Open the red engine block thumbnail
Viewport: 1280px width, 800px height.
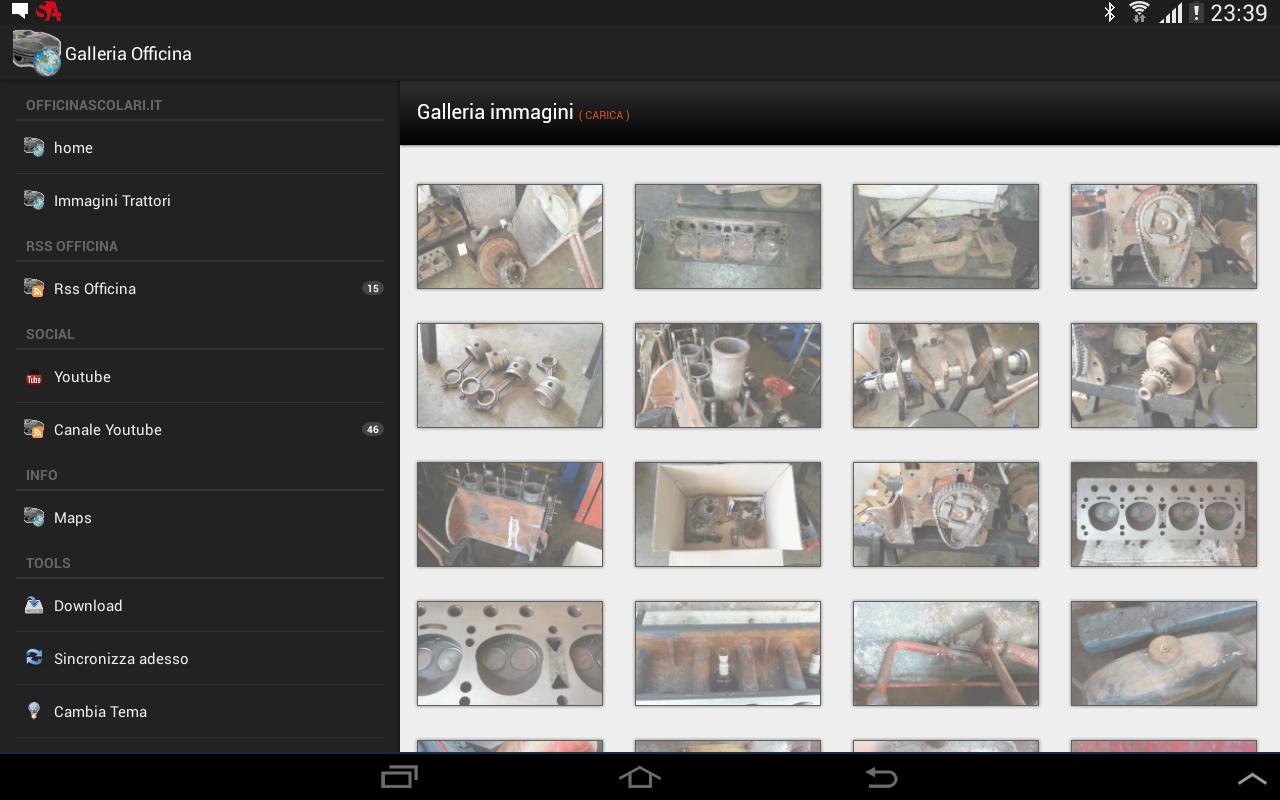510,514
